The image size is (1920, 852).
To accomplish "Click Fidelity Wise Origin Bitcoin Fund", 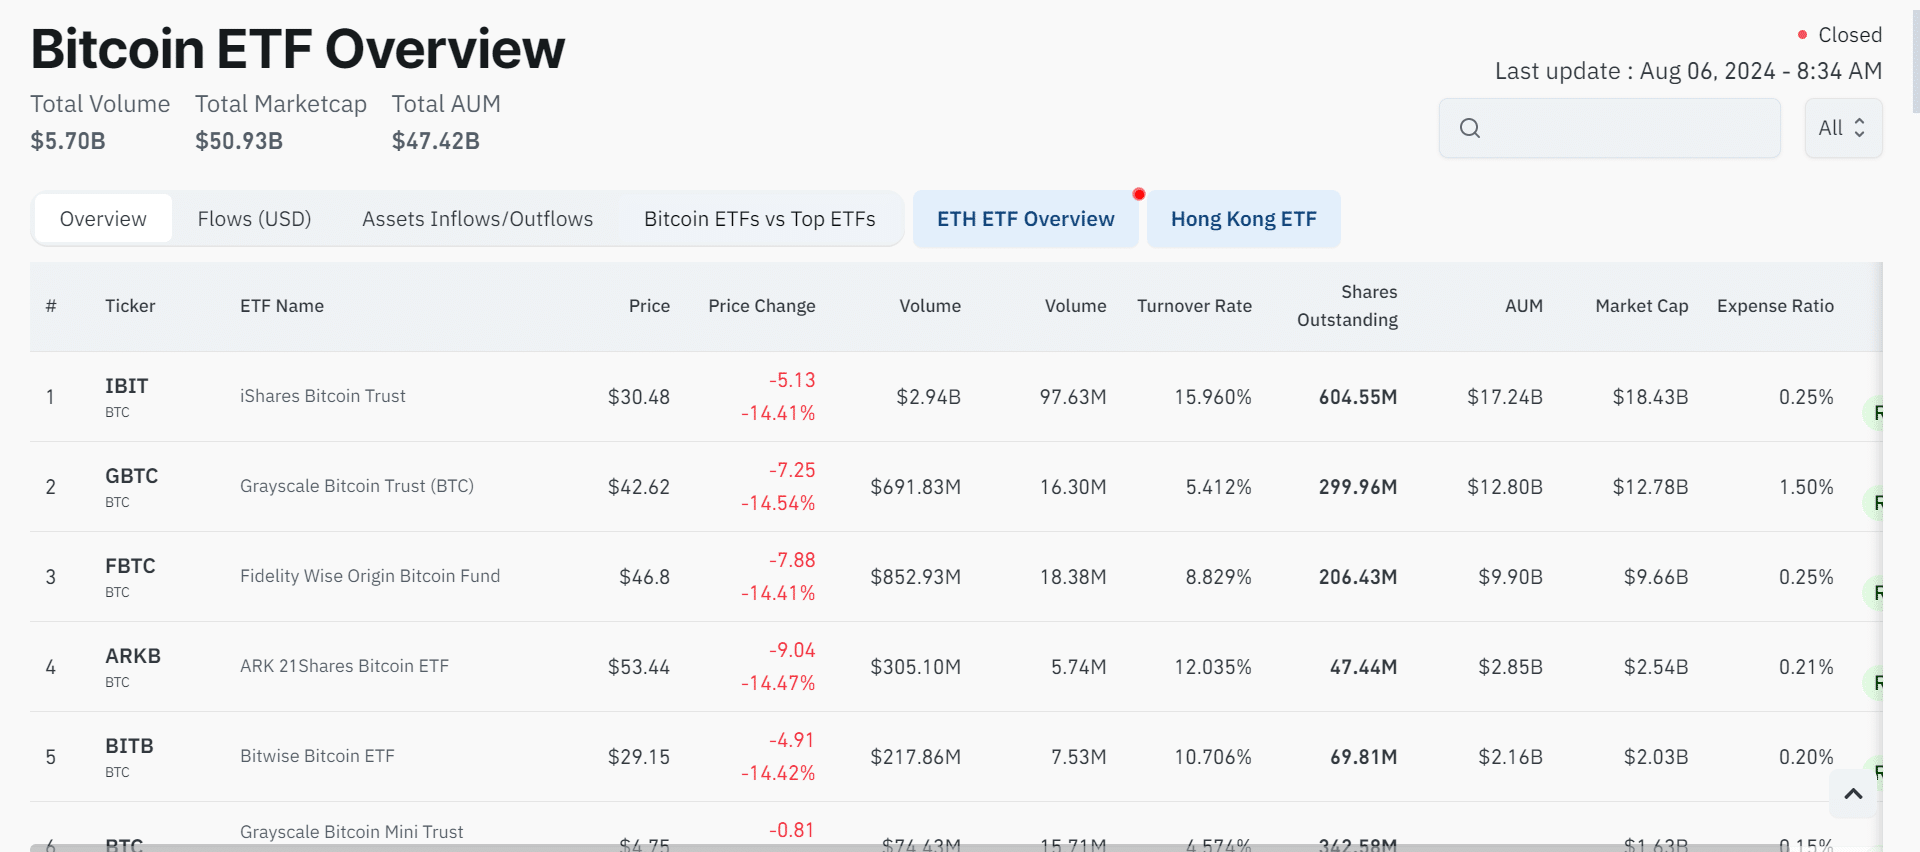I will (x=369, y=576).
